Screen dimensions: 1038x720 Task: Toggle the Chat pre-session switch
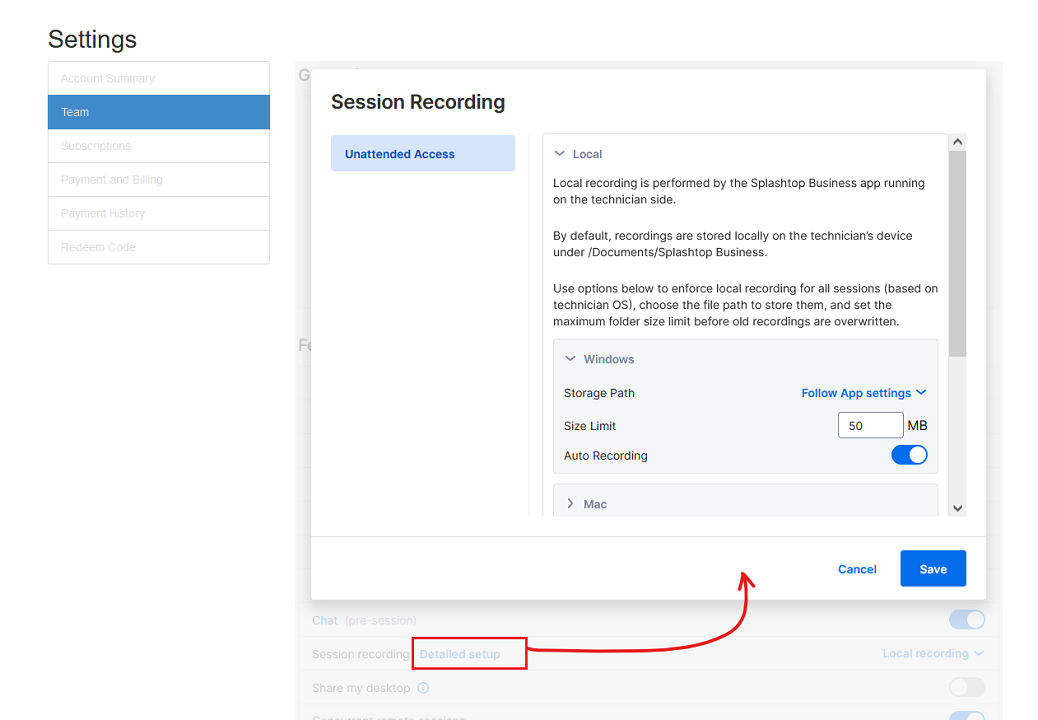click(x=966, y=620)
